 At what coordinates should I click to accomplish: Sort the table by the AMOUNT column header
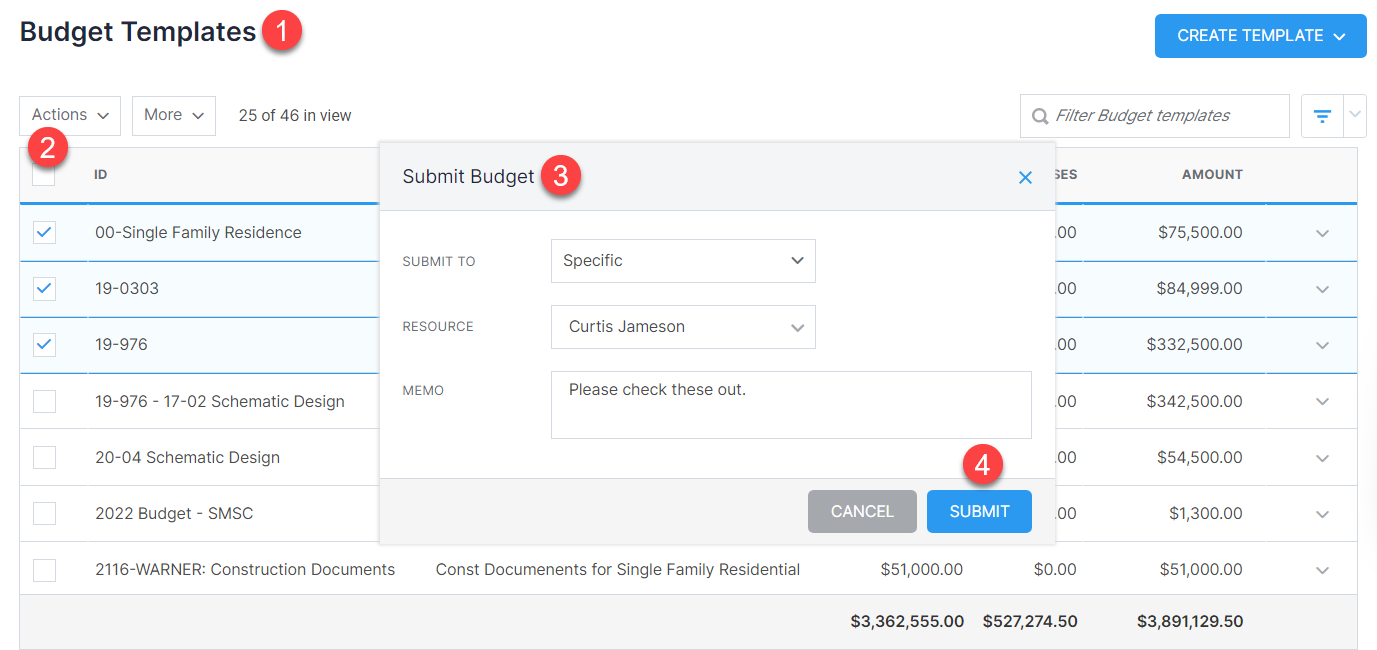click(x=1211, y=173)
